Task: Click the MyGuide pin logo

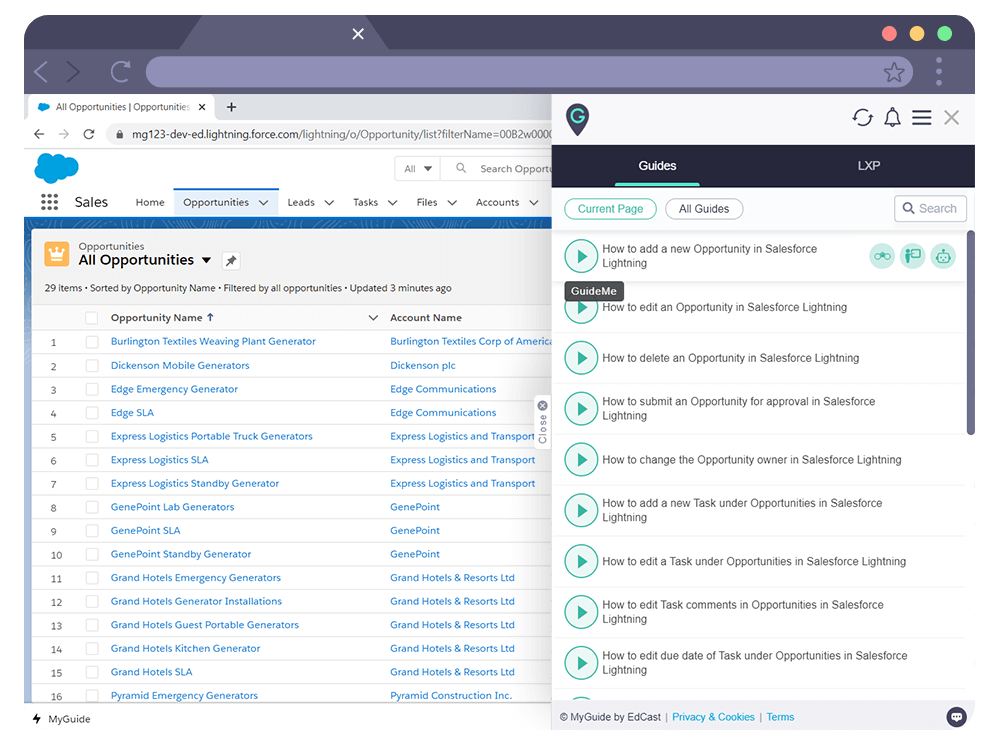Action: pyautogui.click(x=577, y=119)
